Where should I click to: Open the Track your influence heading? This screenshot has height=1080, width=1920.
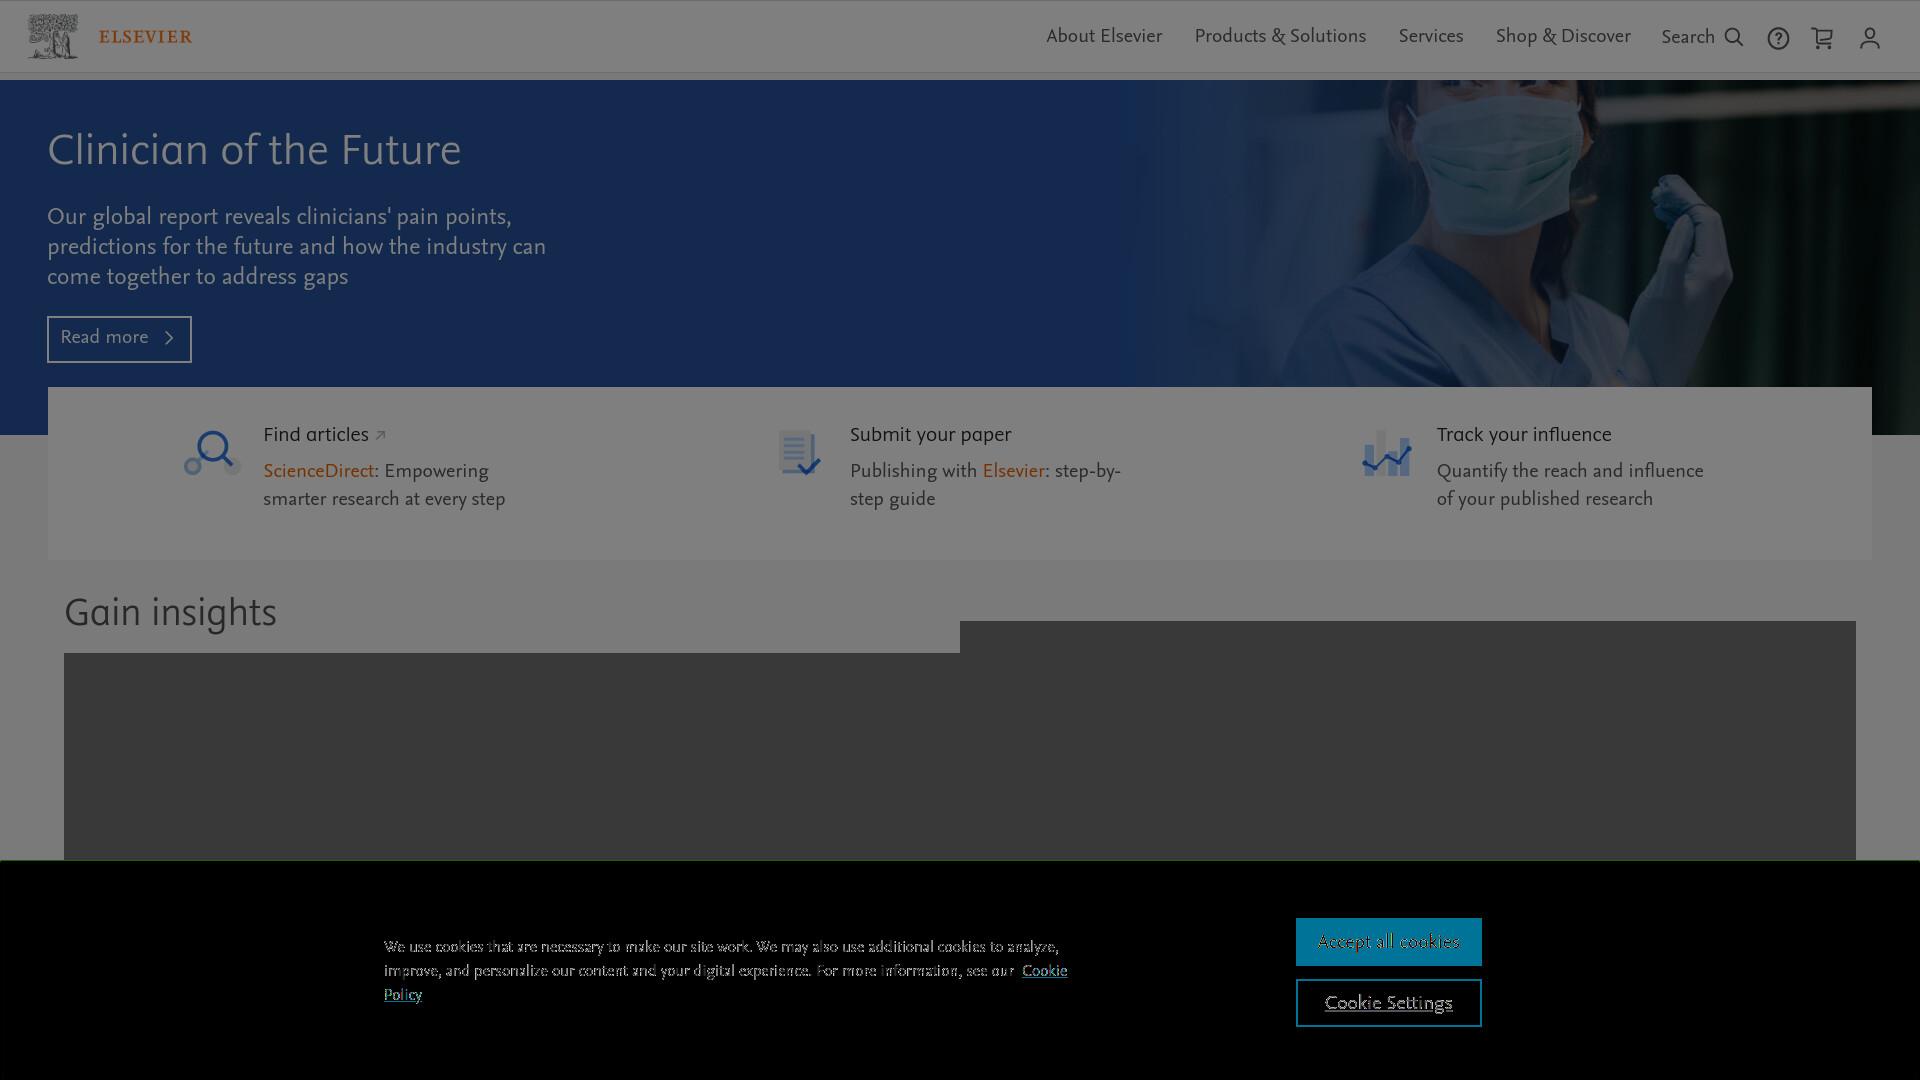1524,435
